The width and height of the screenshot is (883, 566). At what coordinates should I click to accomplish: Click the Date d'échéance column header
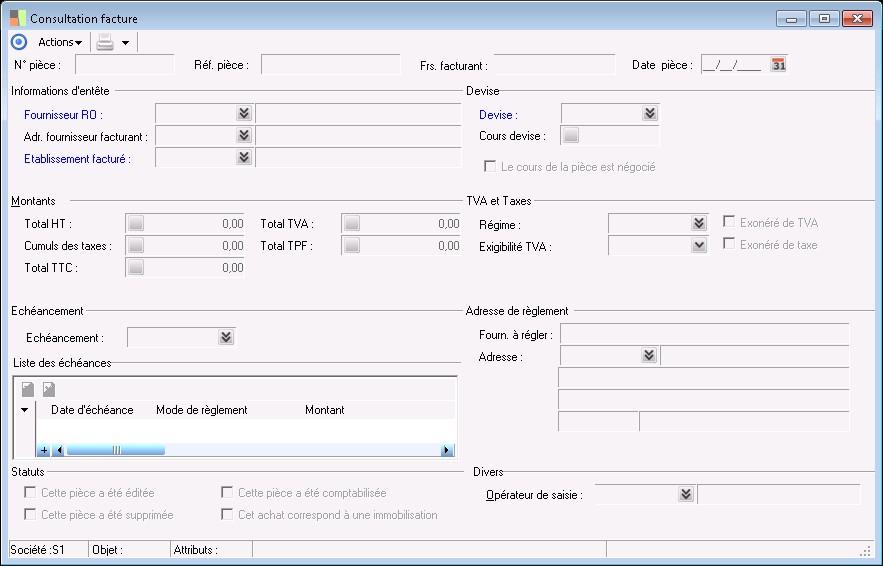pyautogui.click(x=92, y=410)
